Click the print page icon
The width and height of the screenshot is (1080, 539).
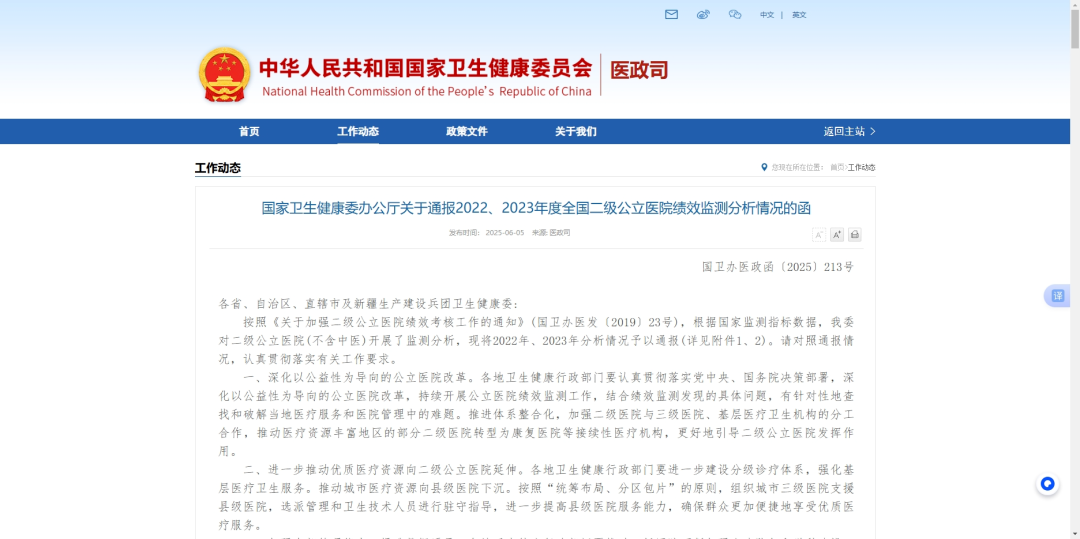(855, 235)
